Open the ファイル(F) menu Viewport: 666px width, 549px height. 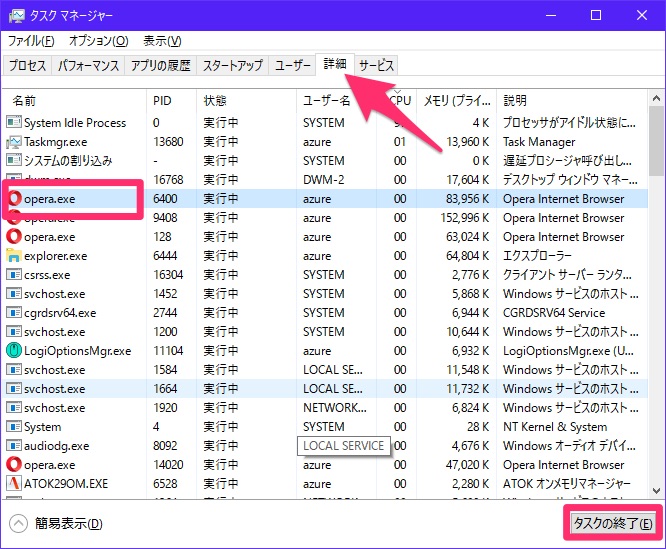31,41
